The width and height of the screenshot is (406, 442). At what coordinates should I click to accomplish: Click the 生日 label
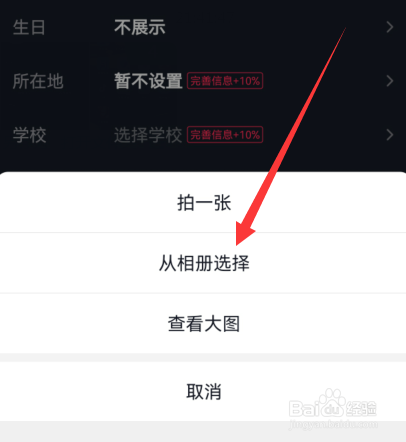click(29, 27)
